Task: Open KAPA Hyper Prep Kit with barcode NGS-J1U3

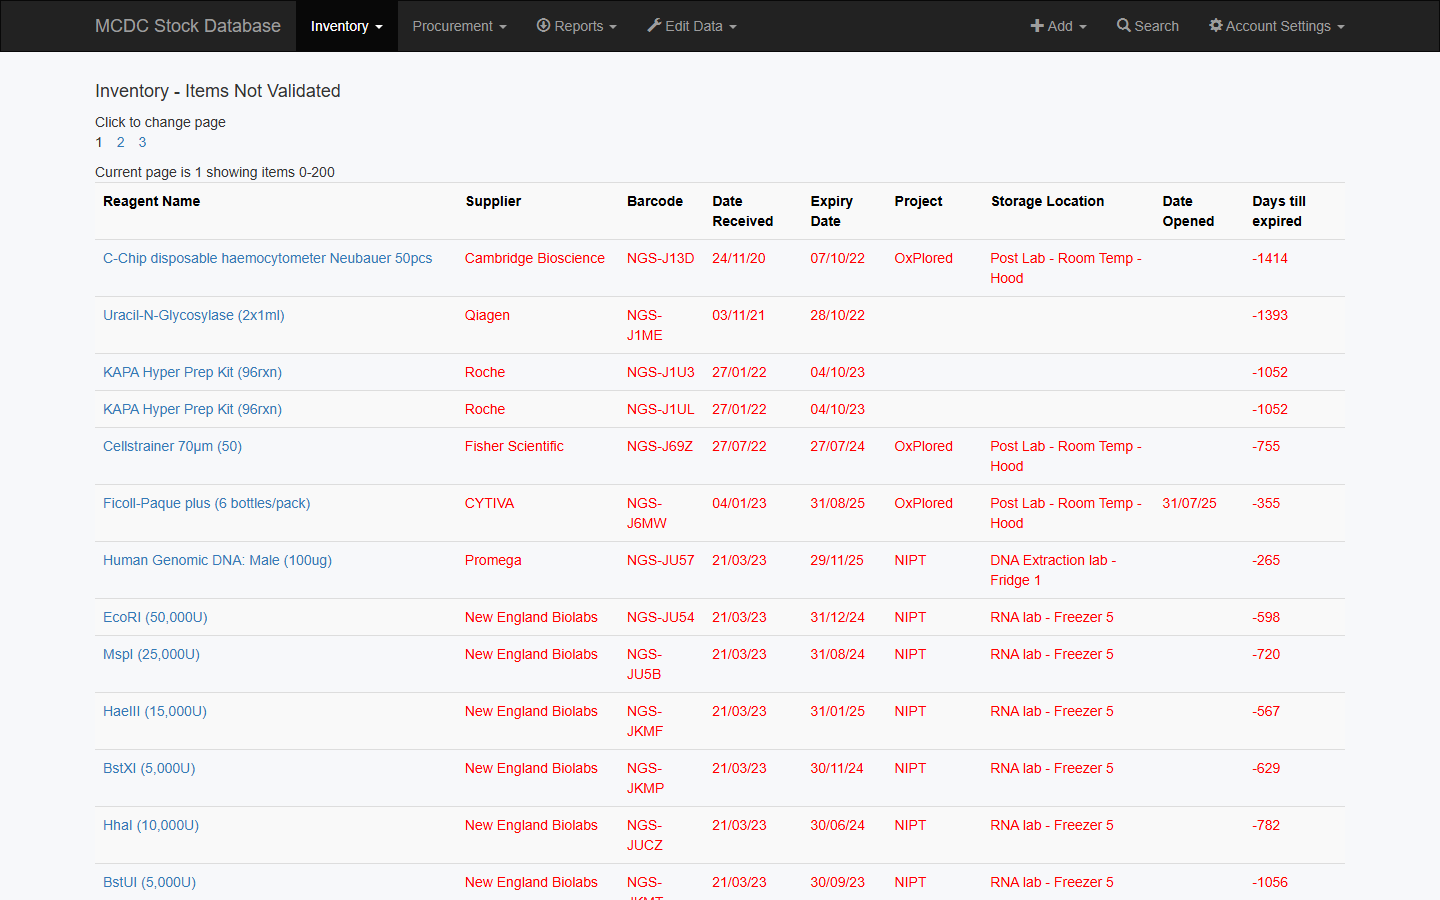Action: 192,372
